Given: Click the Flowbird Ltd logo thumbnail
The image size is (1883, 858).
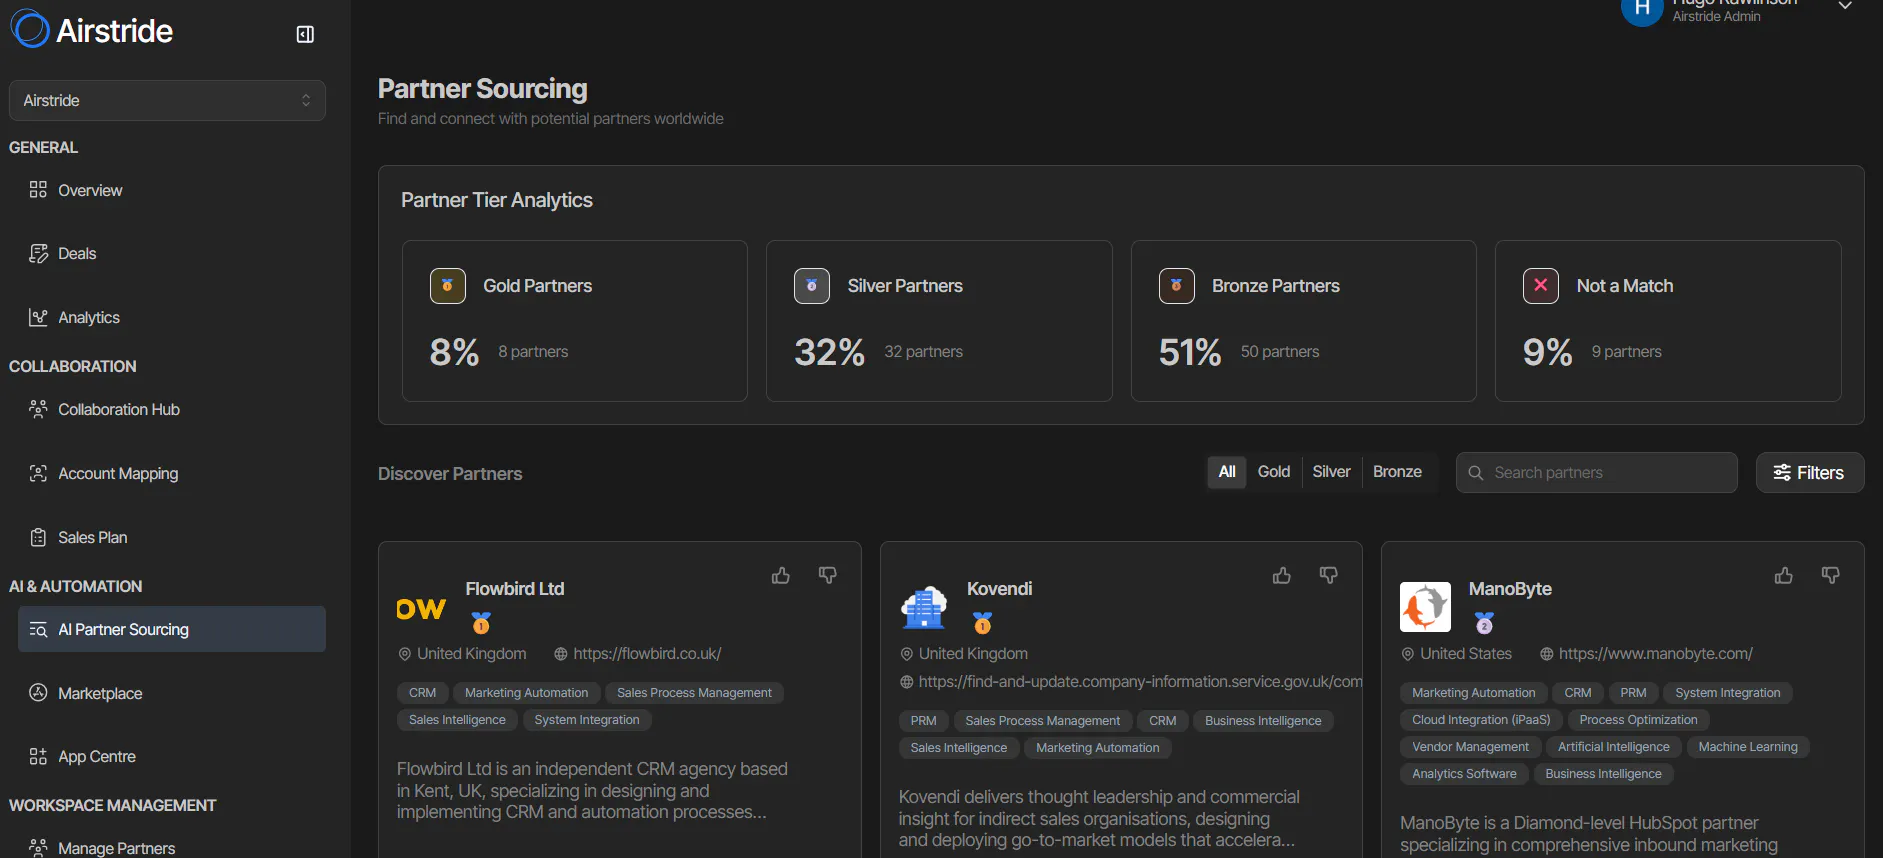Looking at the screenshot, I should [422, 608].
